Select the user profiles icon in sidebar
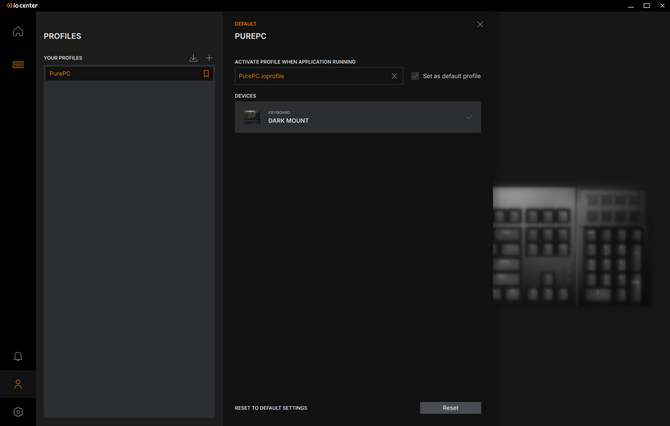The width and height of the screenshot is (670, 426). (18, 384)
